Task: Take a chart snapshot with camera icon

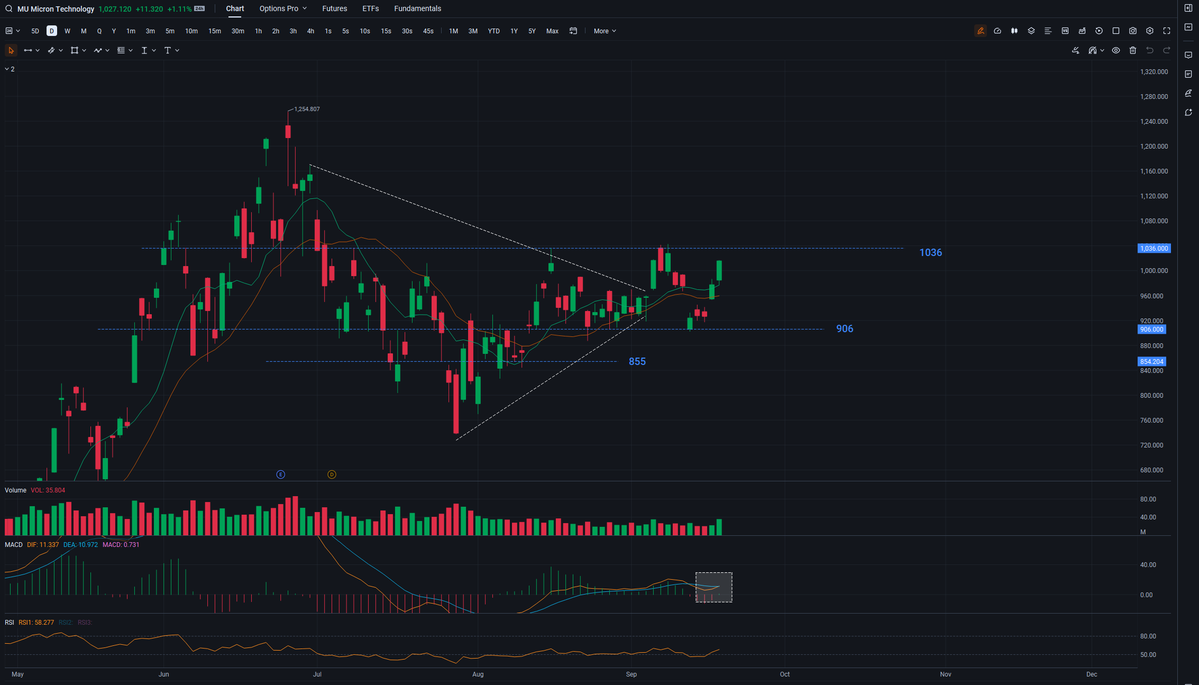Action: pyautogui.click(x=1132, y=31)
